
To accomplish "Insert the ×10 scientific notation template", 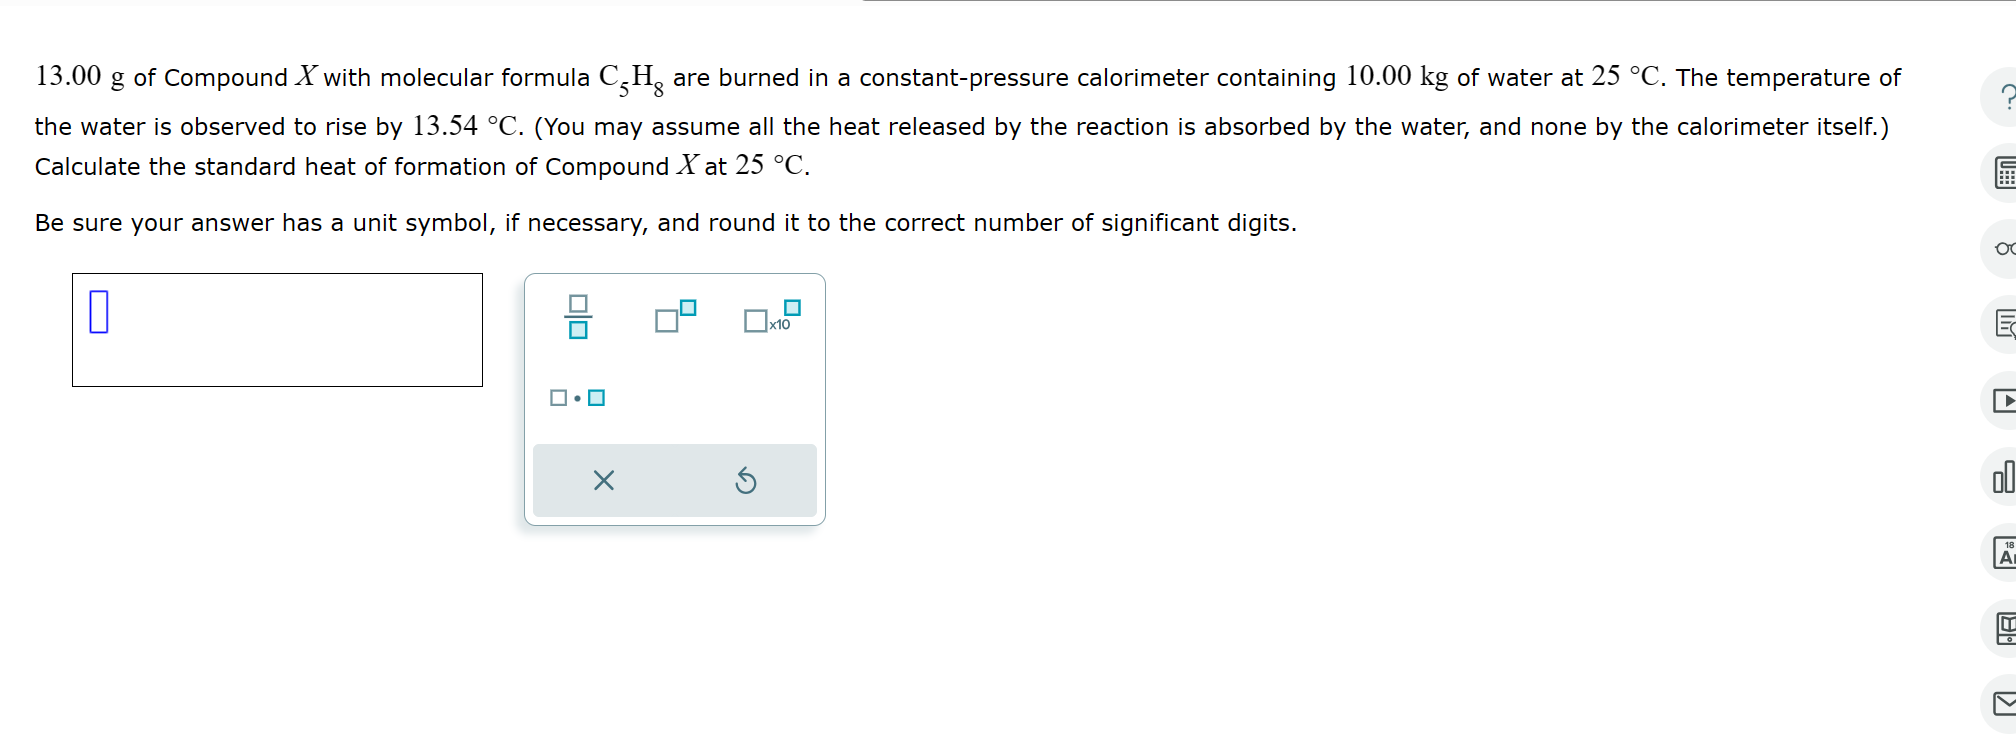I will (x=766, y=317).
